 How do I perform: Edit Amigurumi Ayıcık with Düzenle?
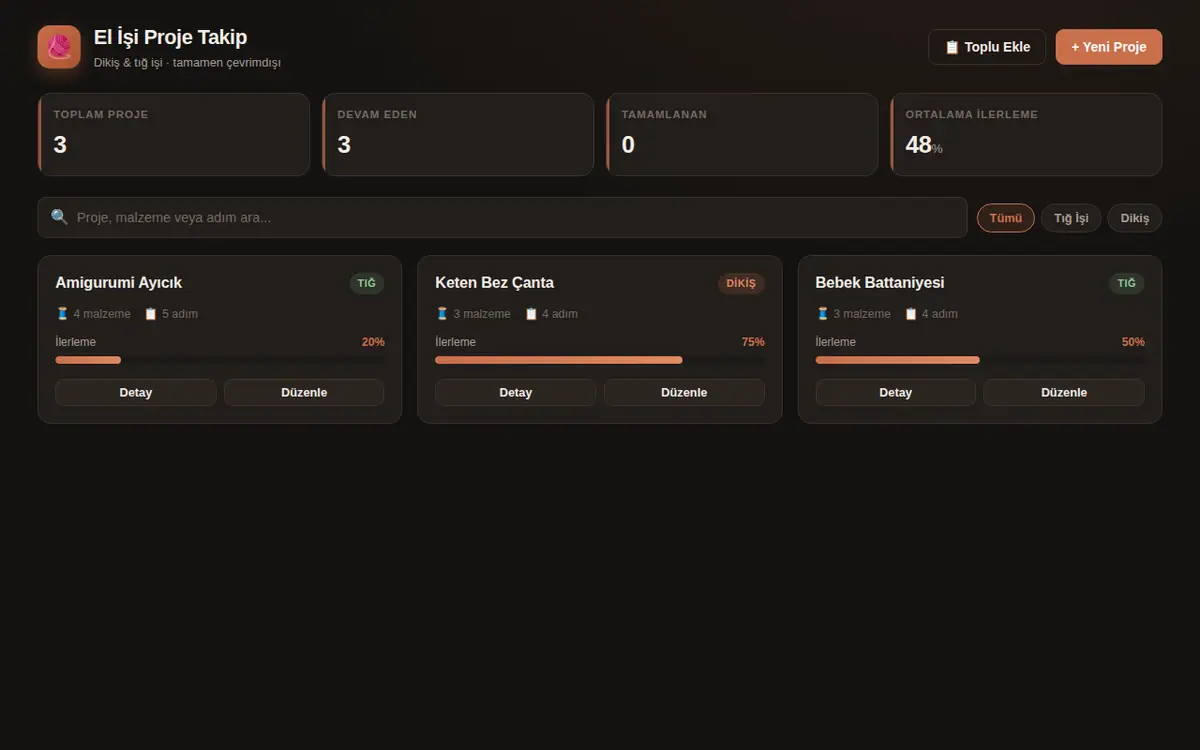(x=304, y=393)
